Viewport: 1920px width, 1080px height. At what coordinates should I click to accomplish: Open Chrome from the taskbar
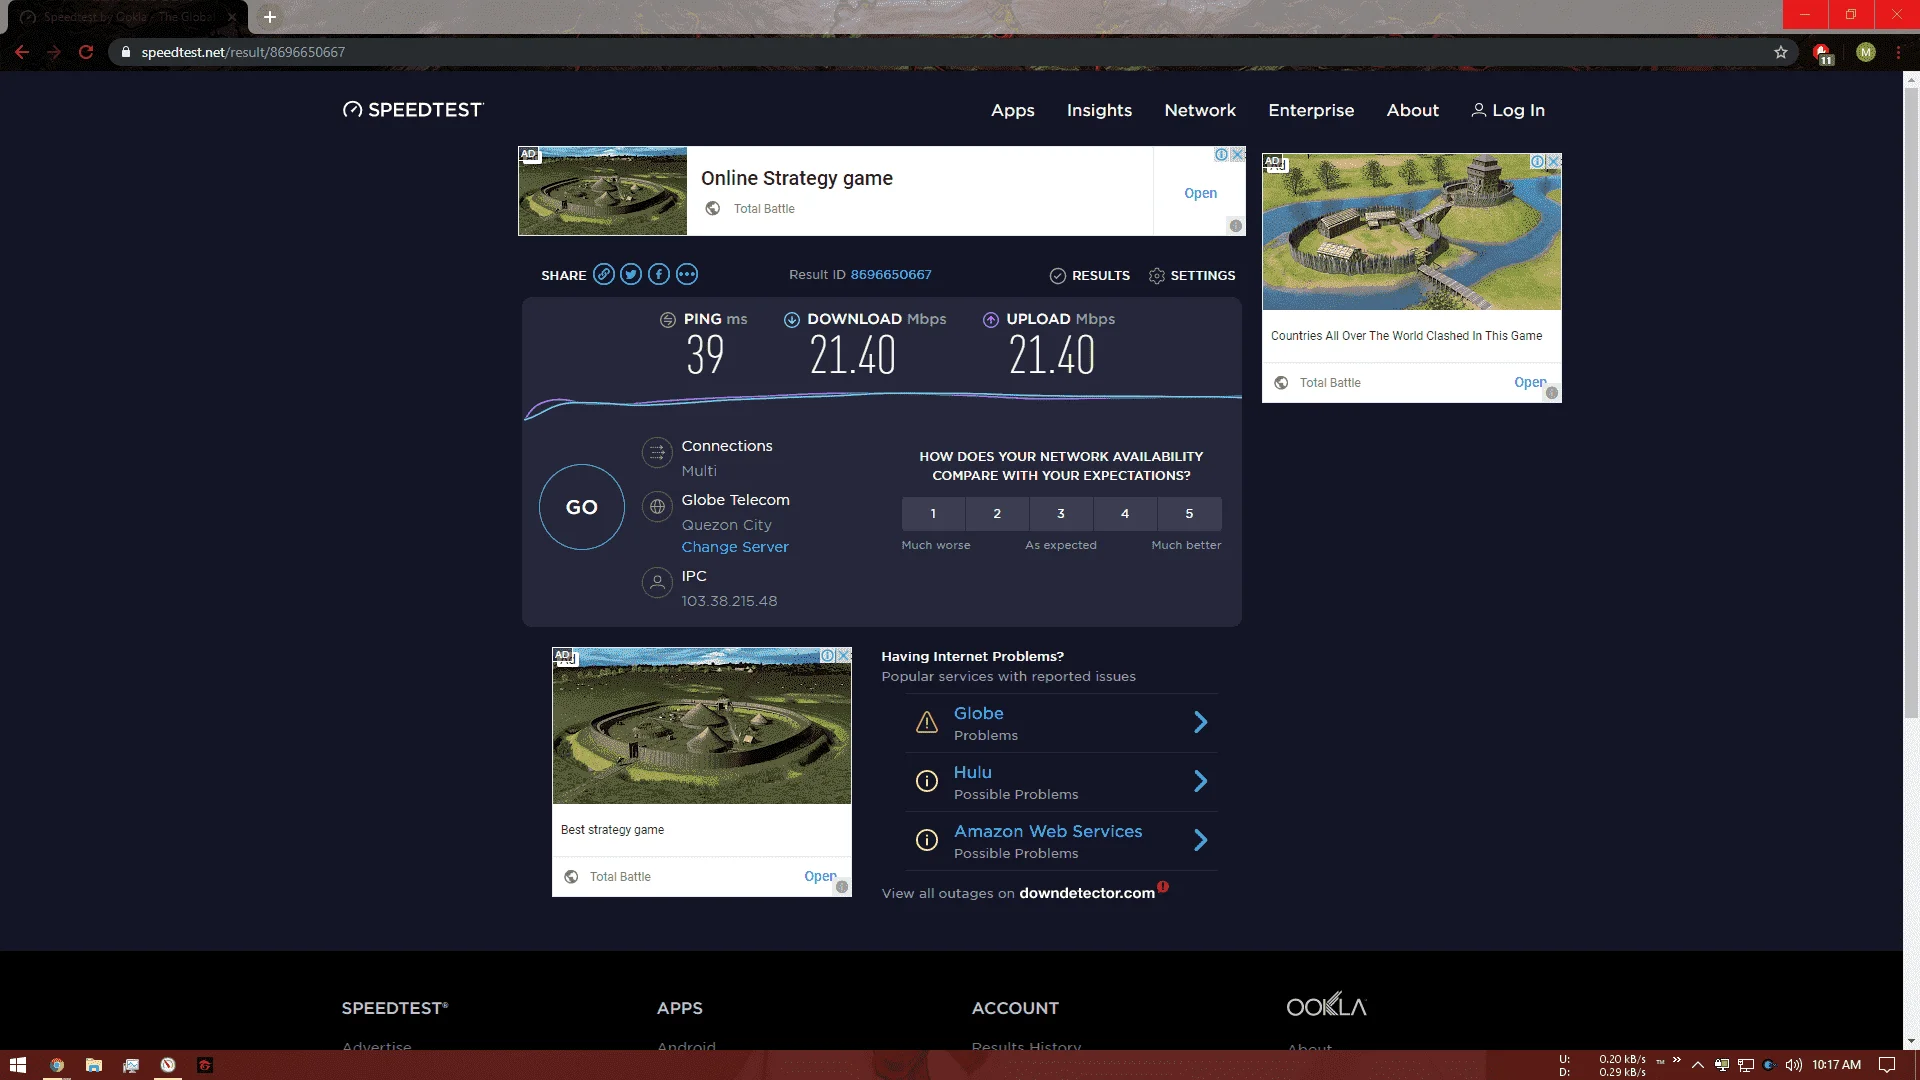point(57,1065)
